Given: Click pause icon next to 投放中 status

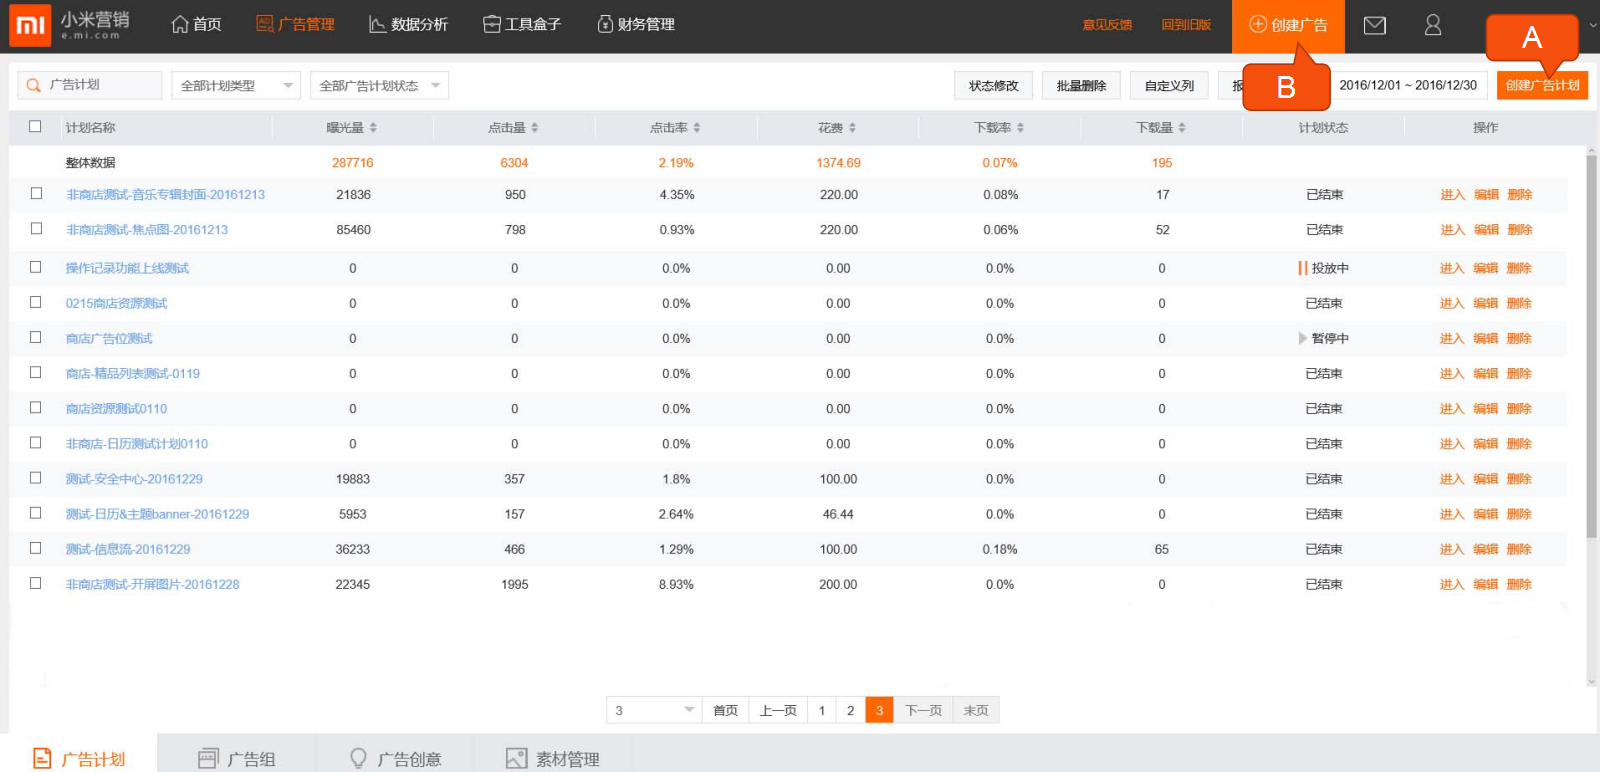Looking at the screenshot, I should [1302, 268].
